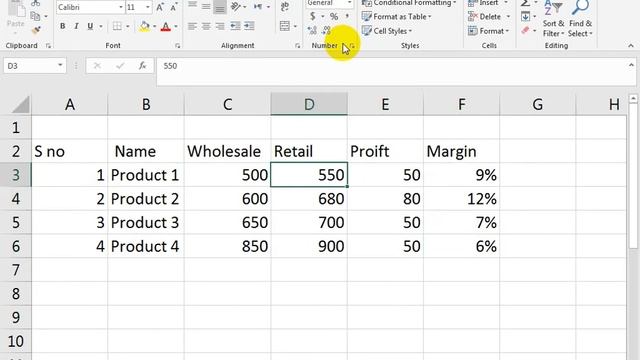Select Bottom Align icon

click(x=220, y=7)
